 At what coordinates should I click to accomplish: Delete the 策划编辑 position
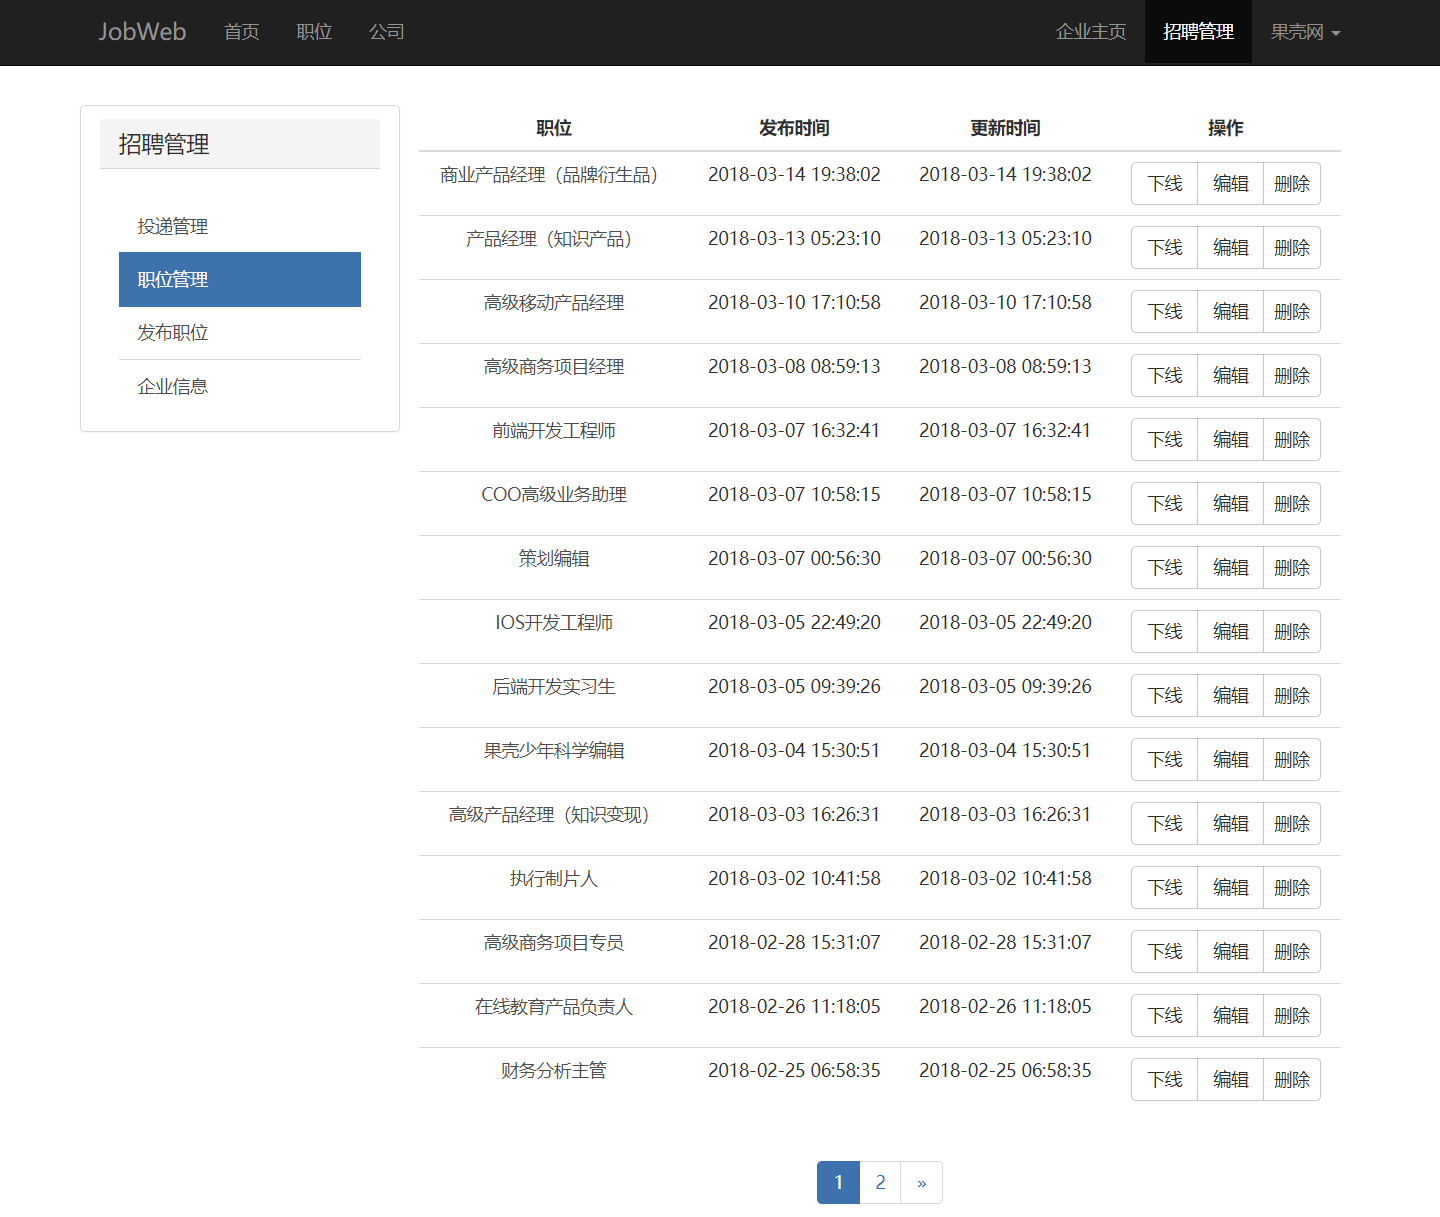tap(1292, 568)
